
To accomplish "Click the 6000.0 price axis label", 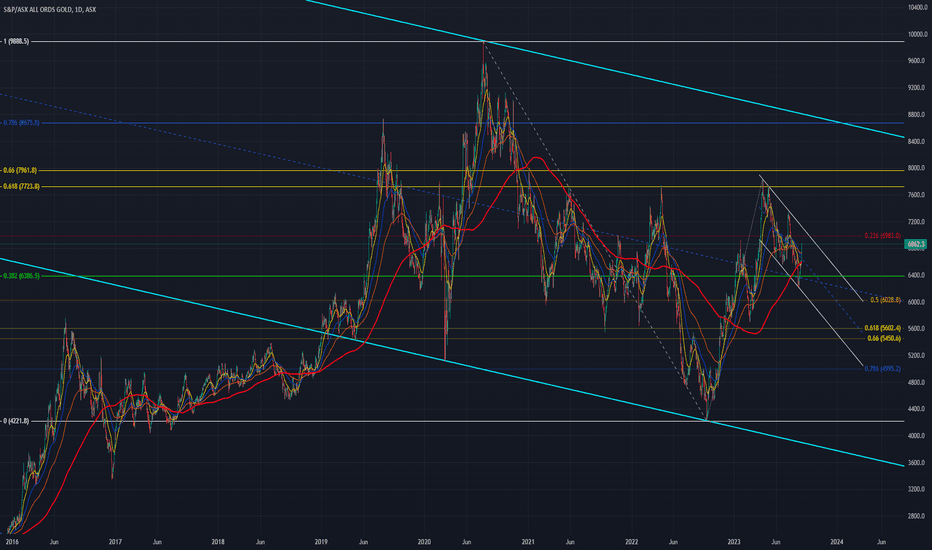I will pyautogui.click(x=916, y=302).
